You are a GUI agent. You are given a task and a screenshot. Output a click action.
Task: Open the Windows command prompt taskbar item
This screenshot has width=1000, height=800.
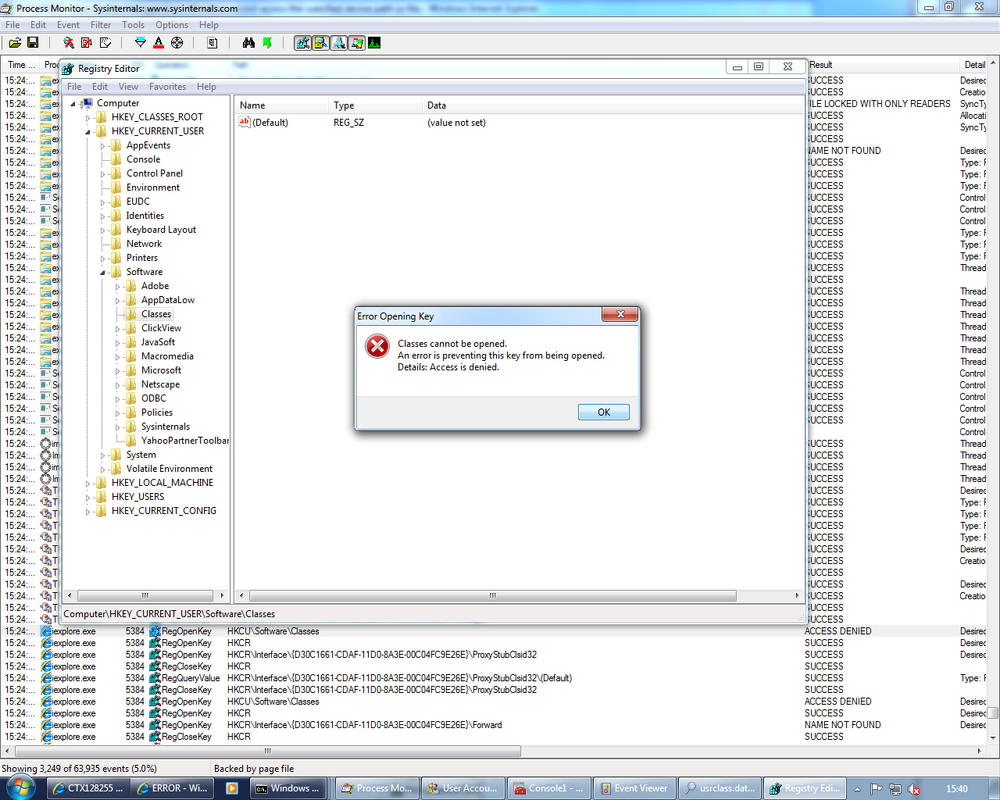point(286,789)
